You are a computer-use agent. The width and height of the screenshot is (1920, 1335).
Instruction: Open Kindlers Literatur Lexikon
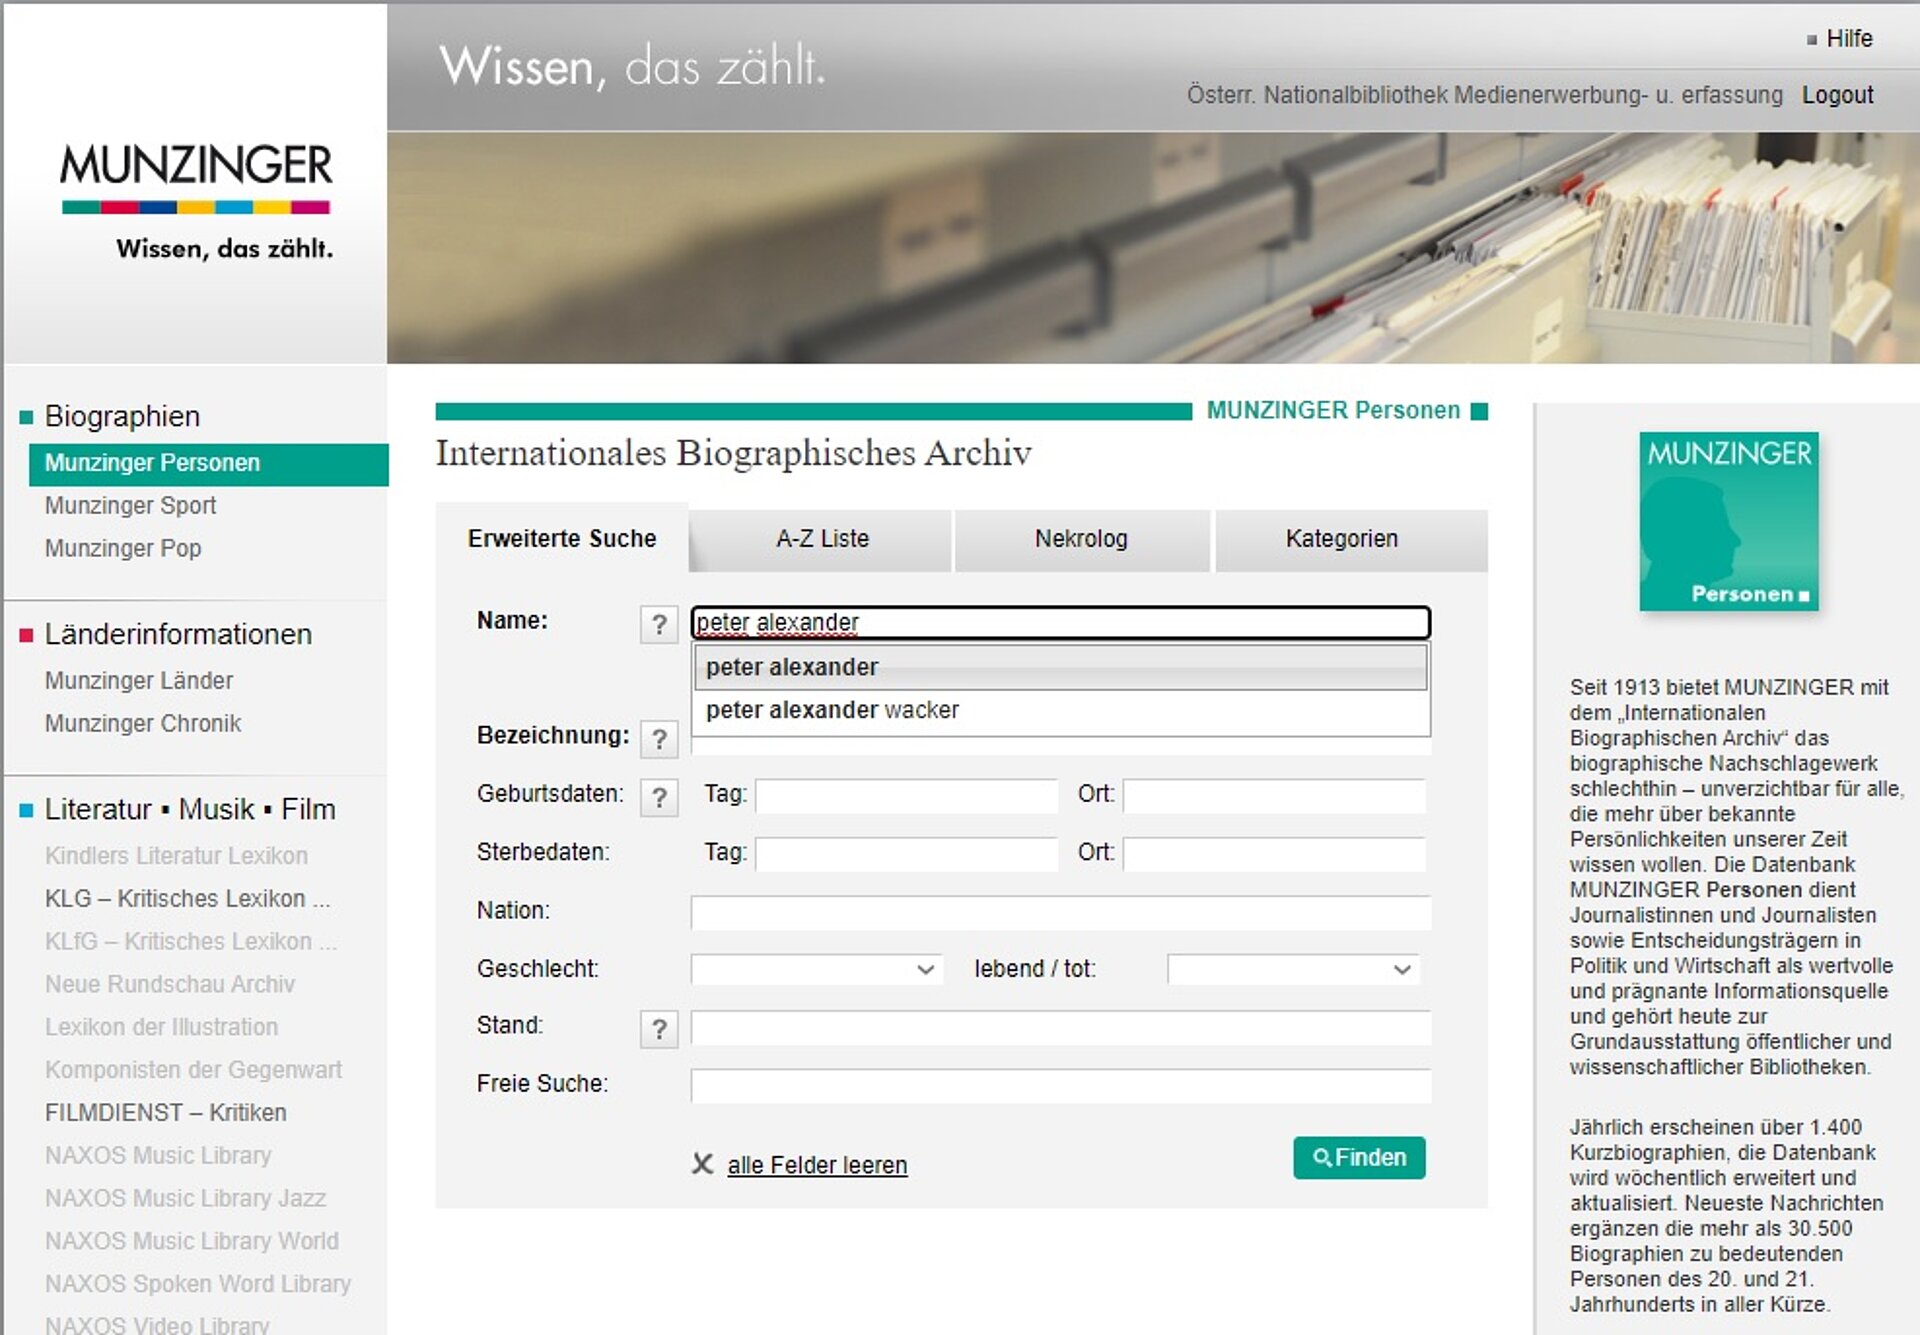click(176, 855)
